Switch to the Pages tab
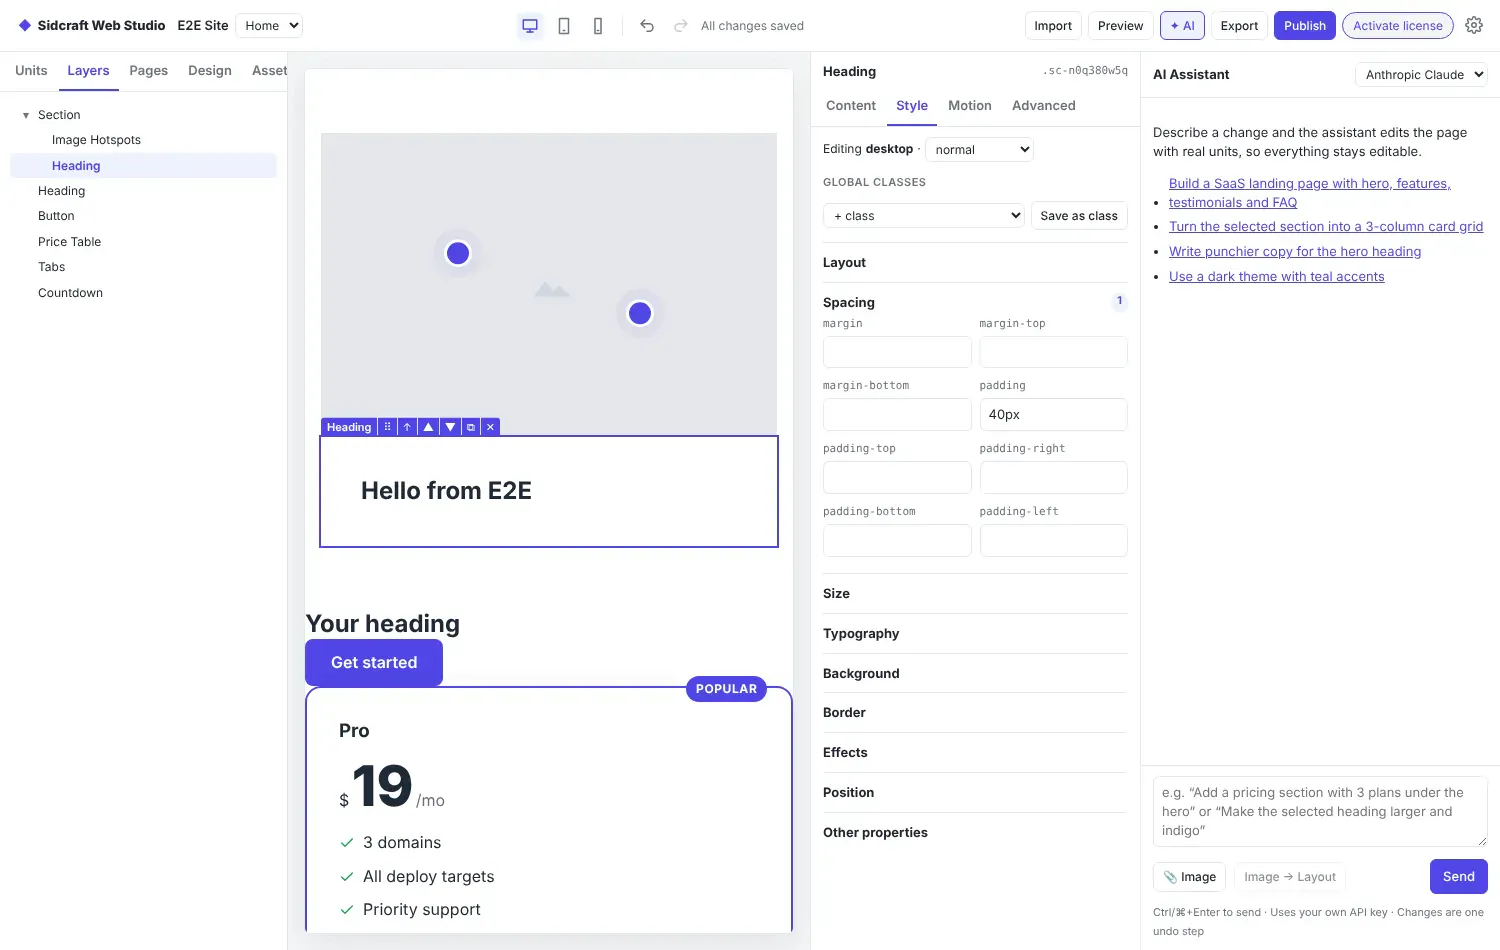 coord(149,71)
